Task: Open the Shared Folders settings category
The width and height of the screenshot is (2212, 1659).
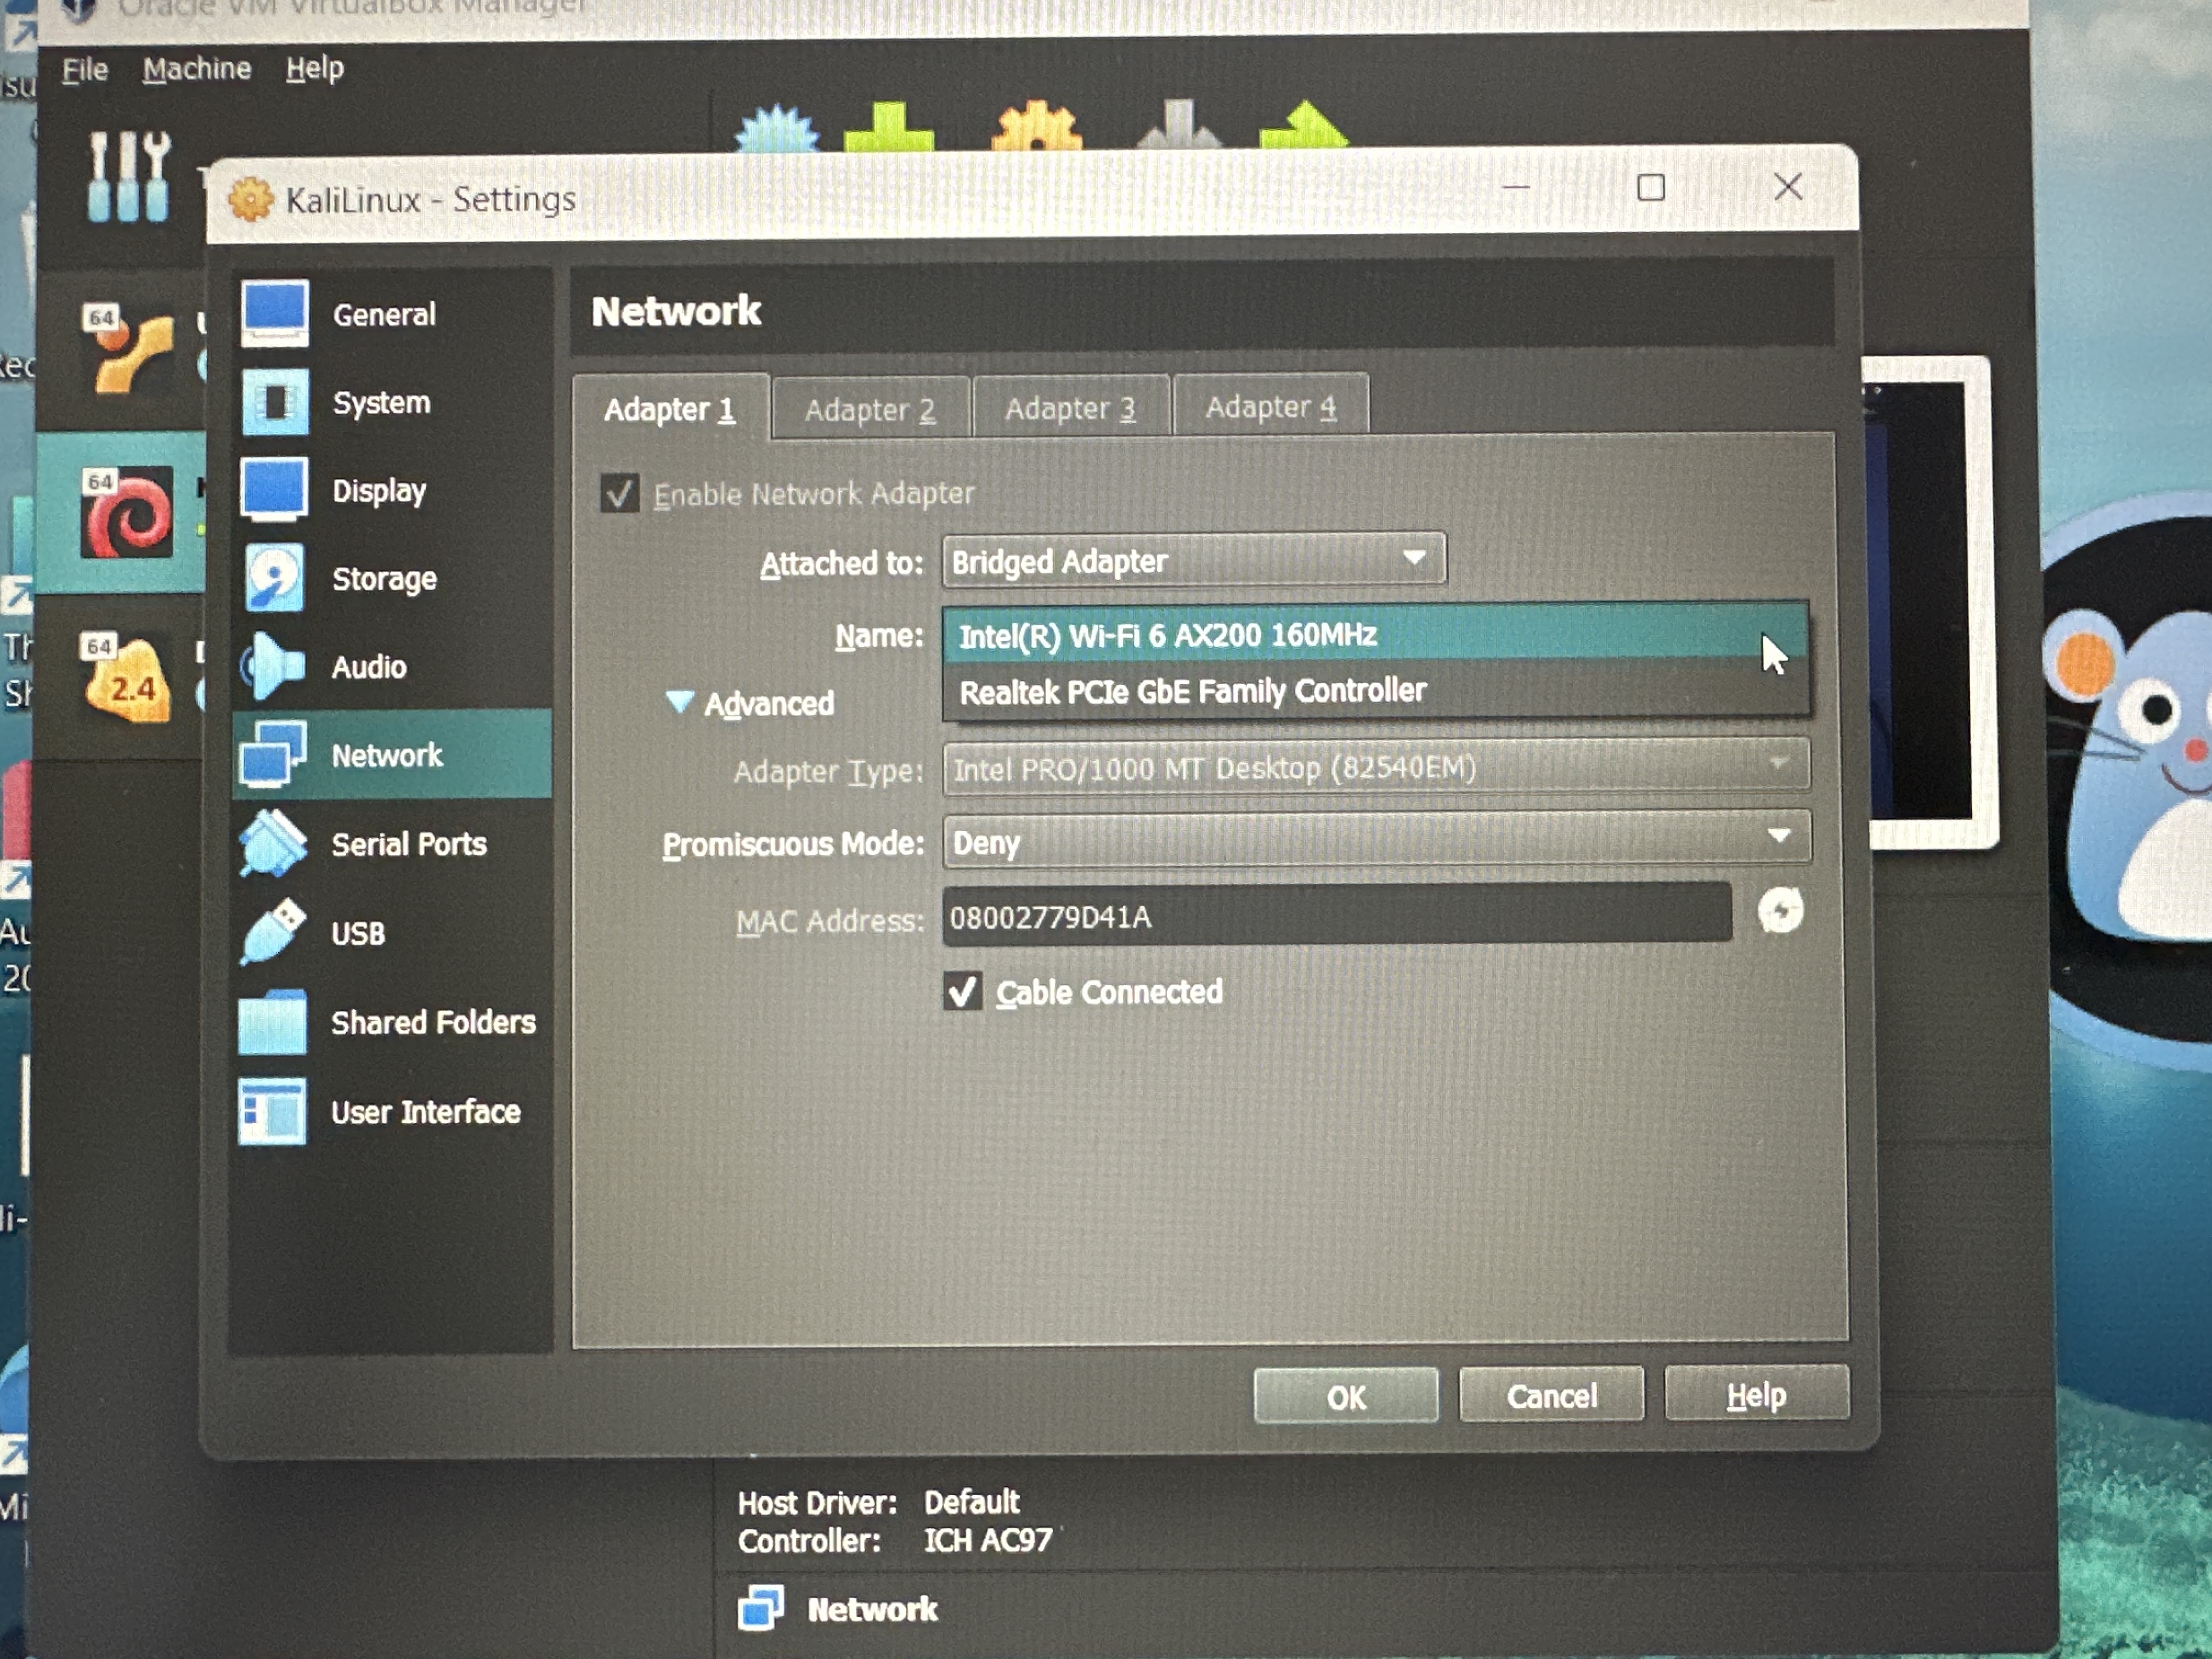Action: pos(390,1022)
